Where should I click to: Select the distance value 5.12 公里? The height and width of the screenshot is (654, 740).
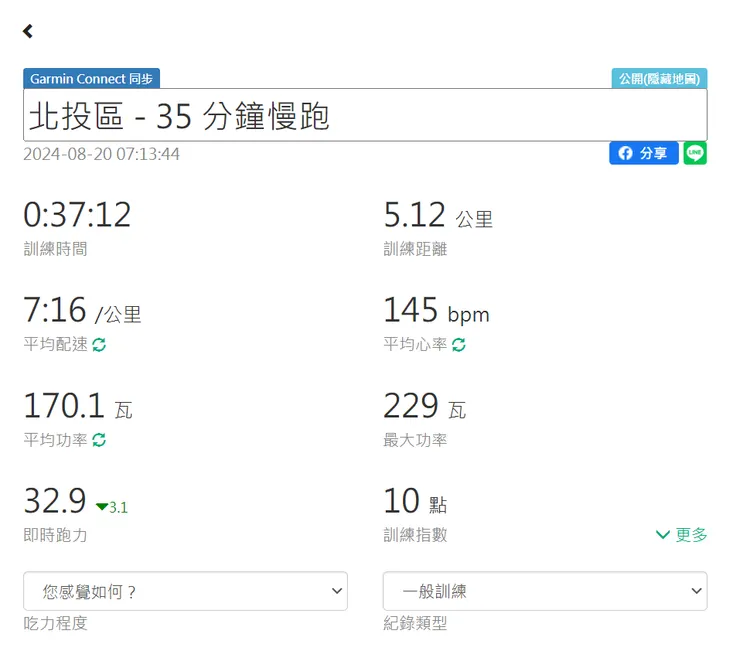tap(438, 216)
